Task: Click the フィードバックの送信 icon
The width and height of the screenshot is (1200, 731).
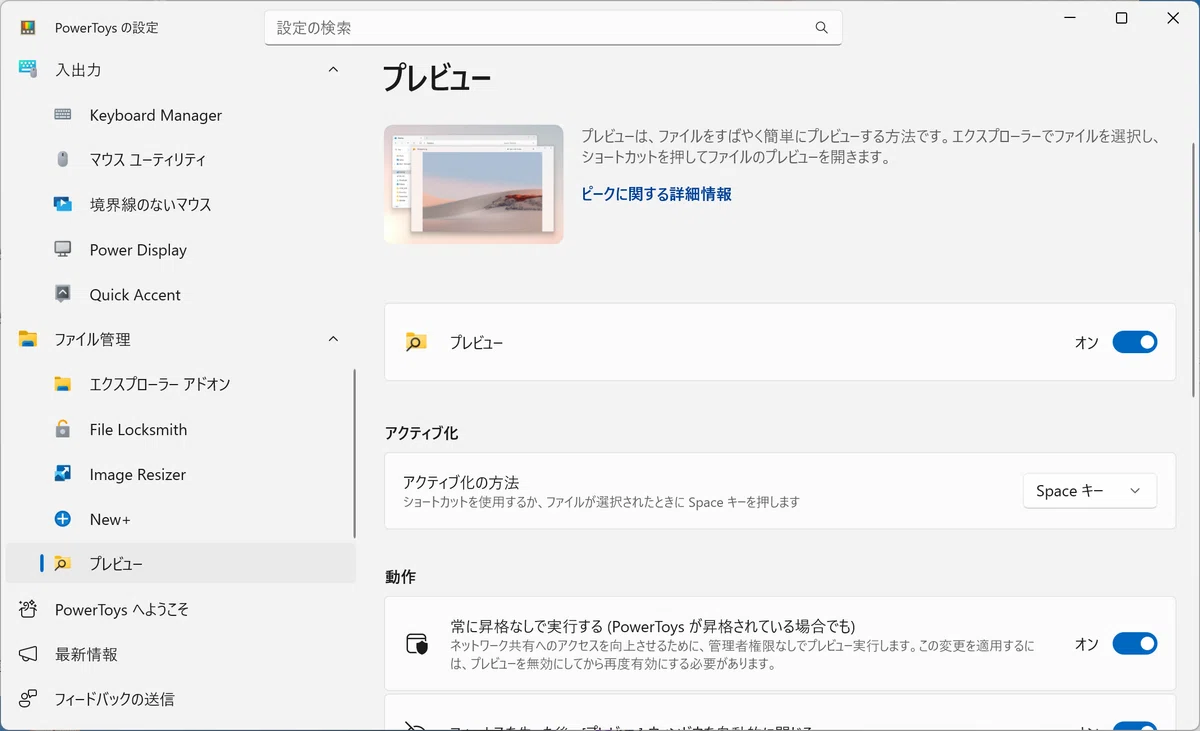Action: (x=28, y=699)
